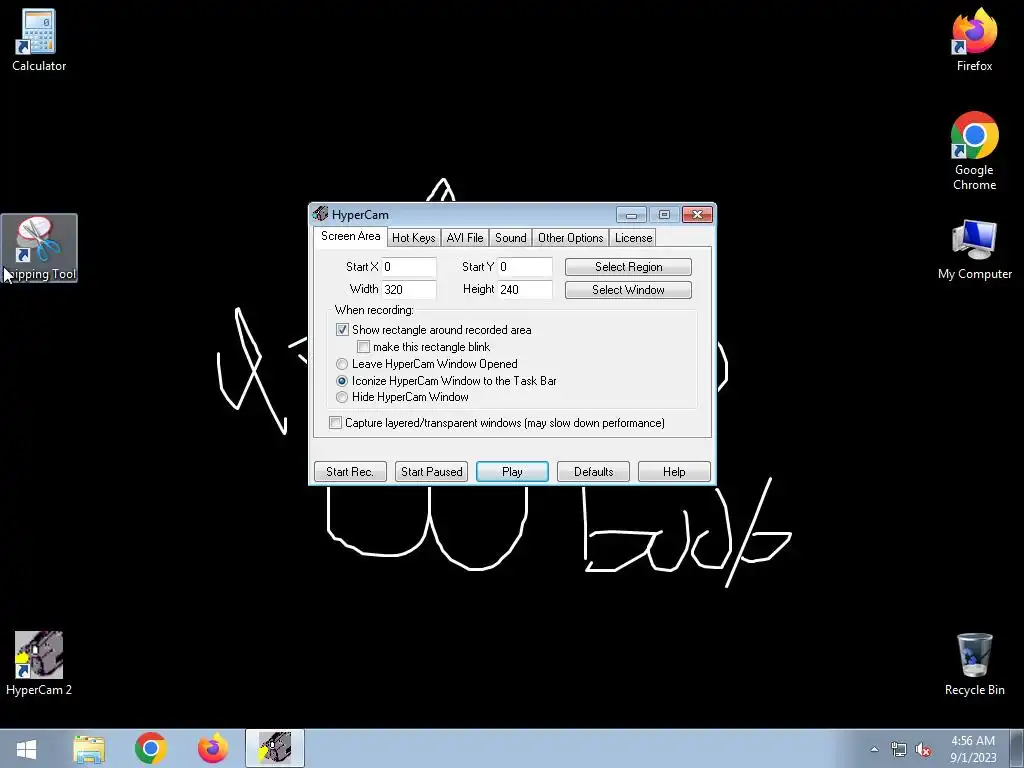Click the muted volume tray icon
1024x768 pixels.
pyautogui.click(x=923, y=749)
